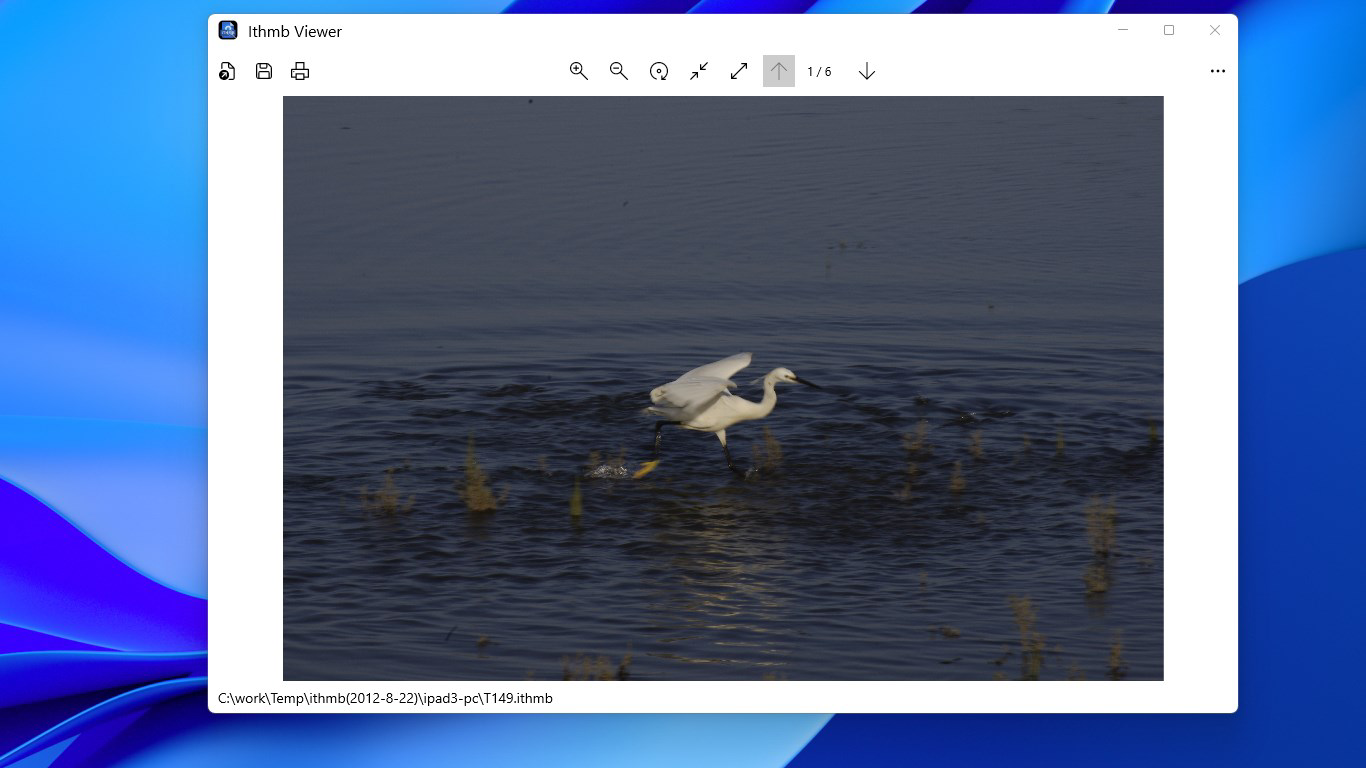Print the egret photo
Image resolution: width=1366 pixels, height=768 pixels.
[x=300, y=71]
